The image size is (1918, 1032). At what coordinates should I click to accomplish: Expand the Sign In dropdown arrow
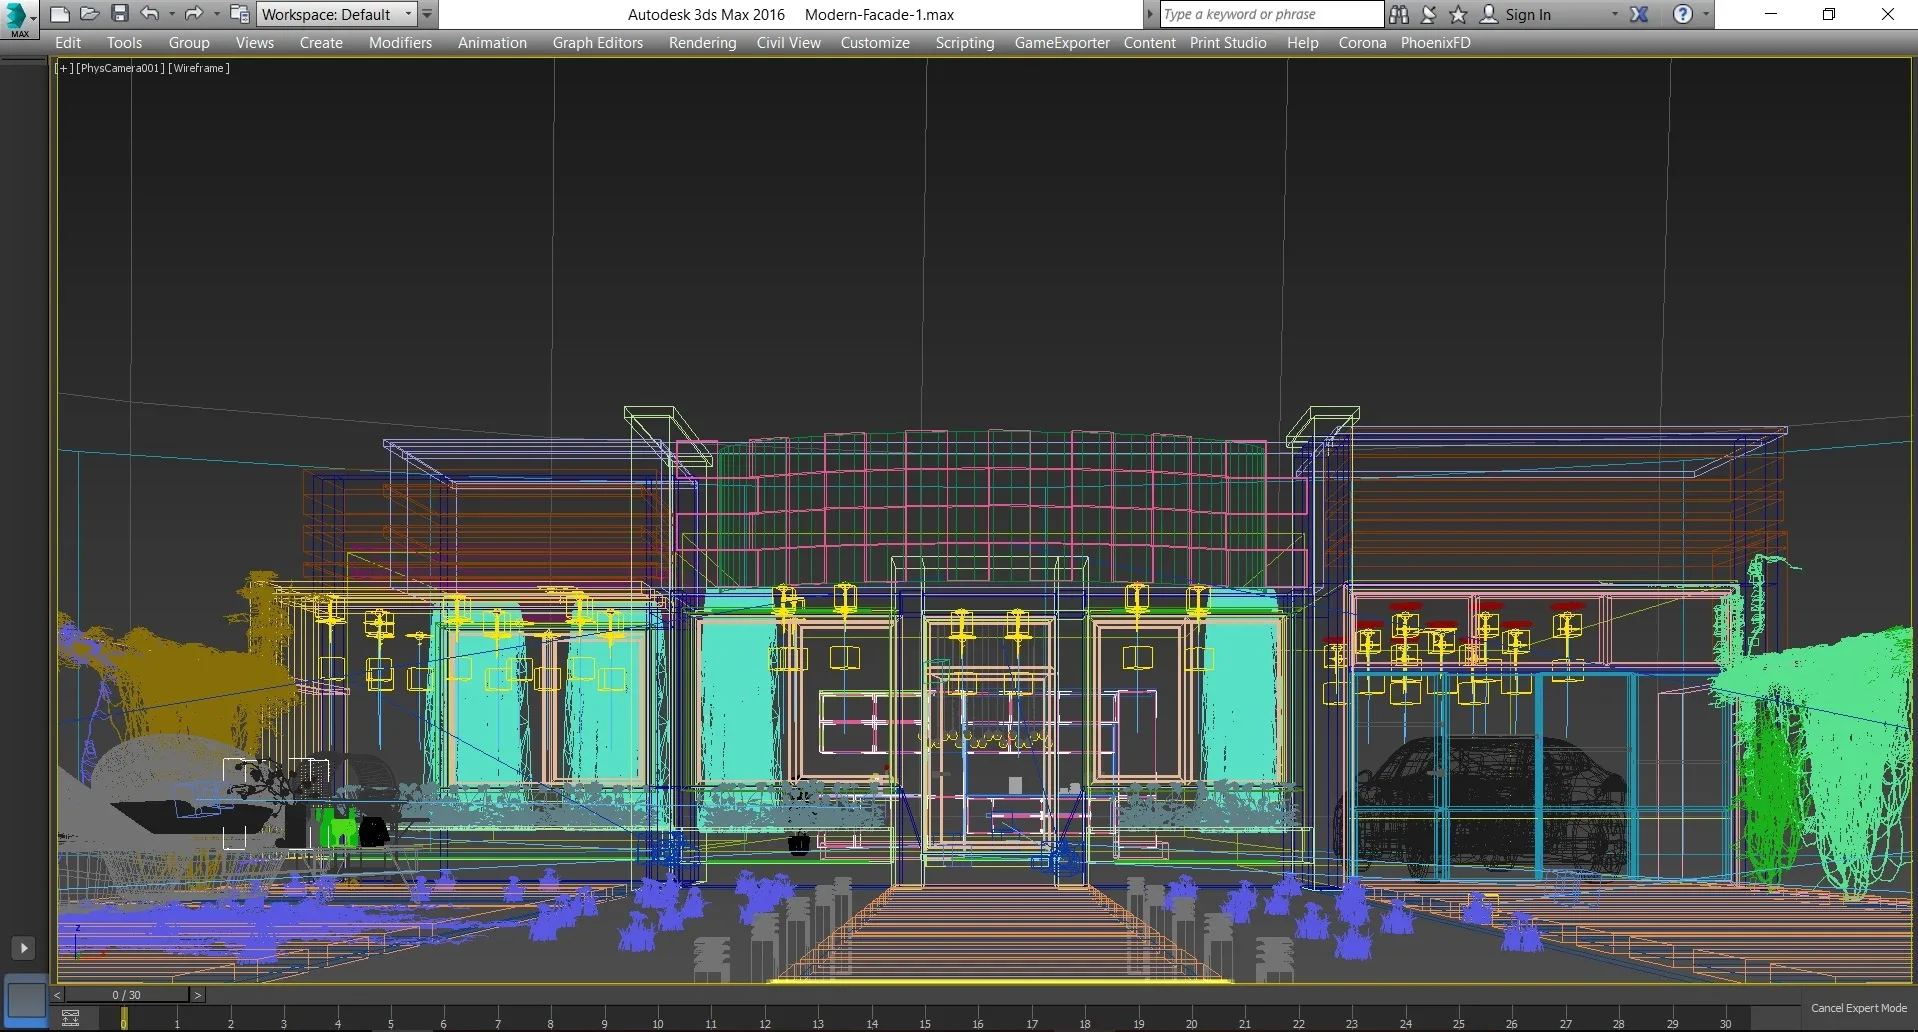[1614, 14]
